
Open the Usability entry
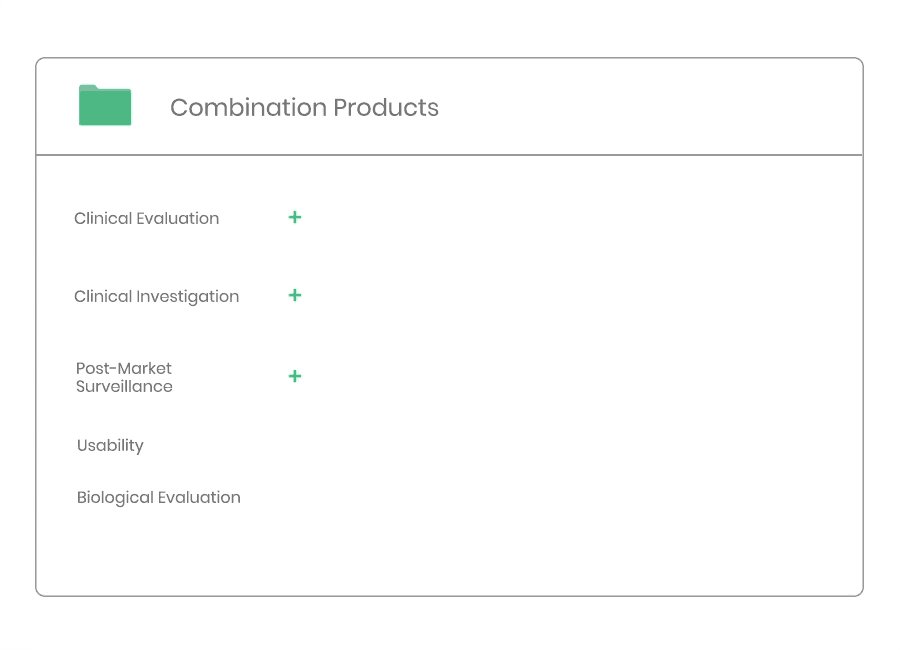point(110,446)
